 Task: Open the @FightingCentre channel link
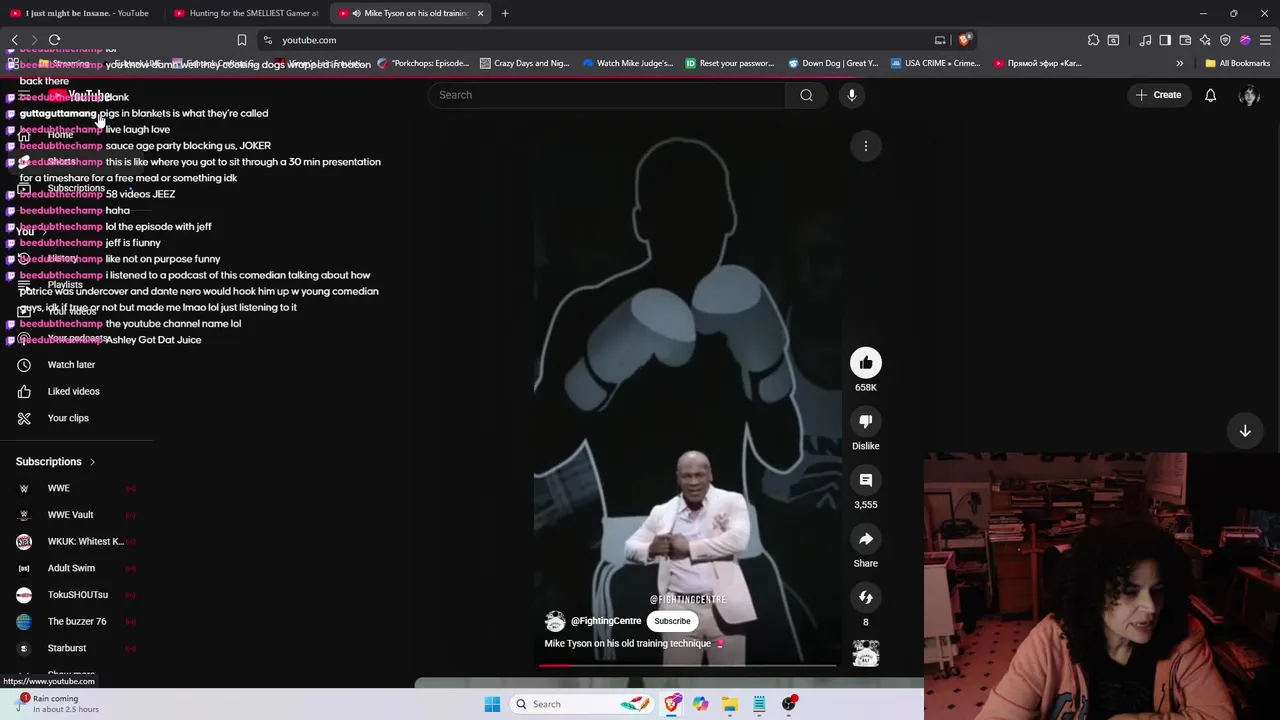pyautogui.click(x=606, y=621)
